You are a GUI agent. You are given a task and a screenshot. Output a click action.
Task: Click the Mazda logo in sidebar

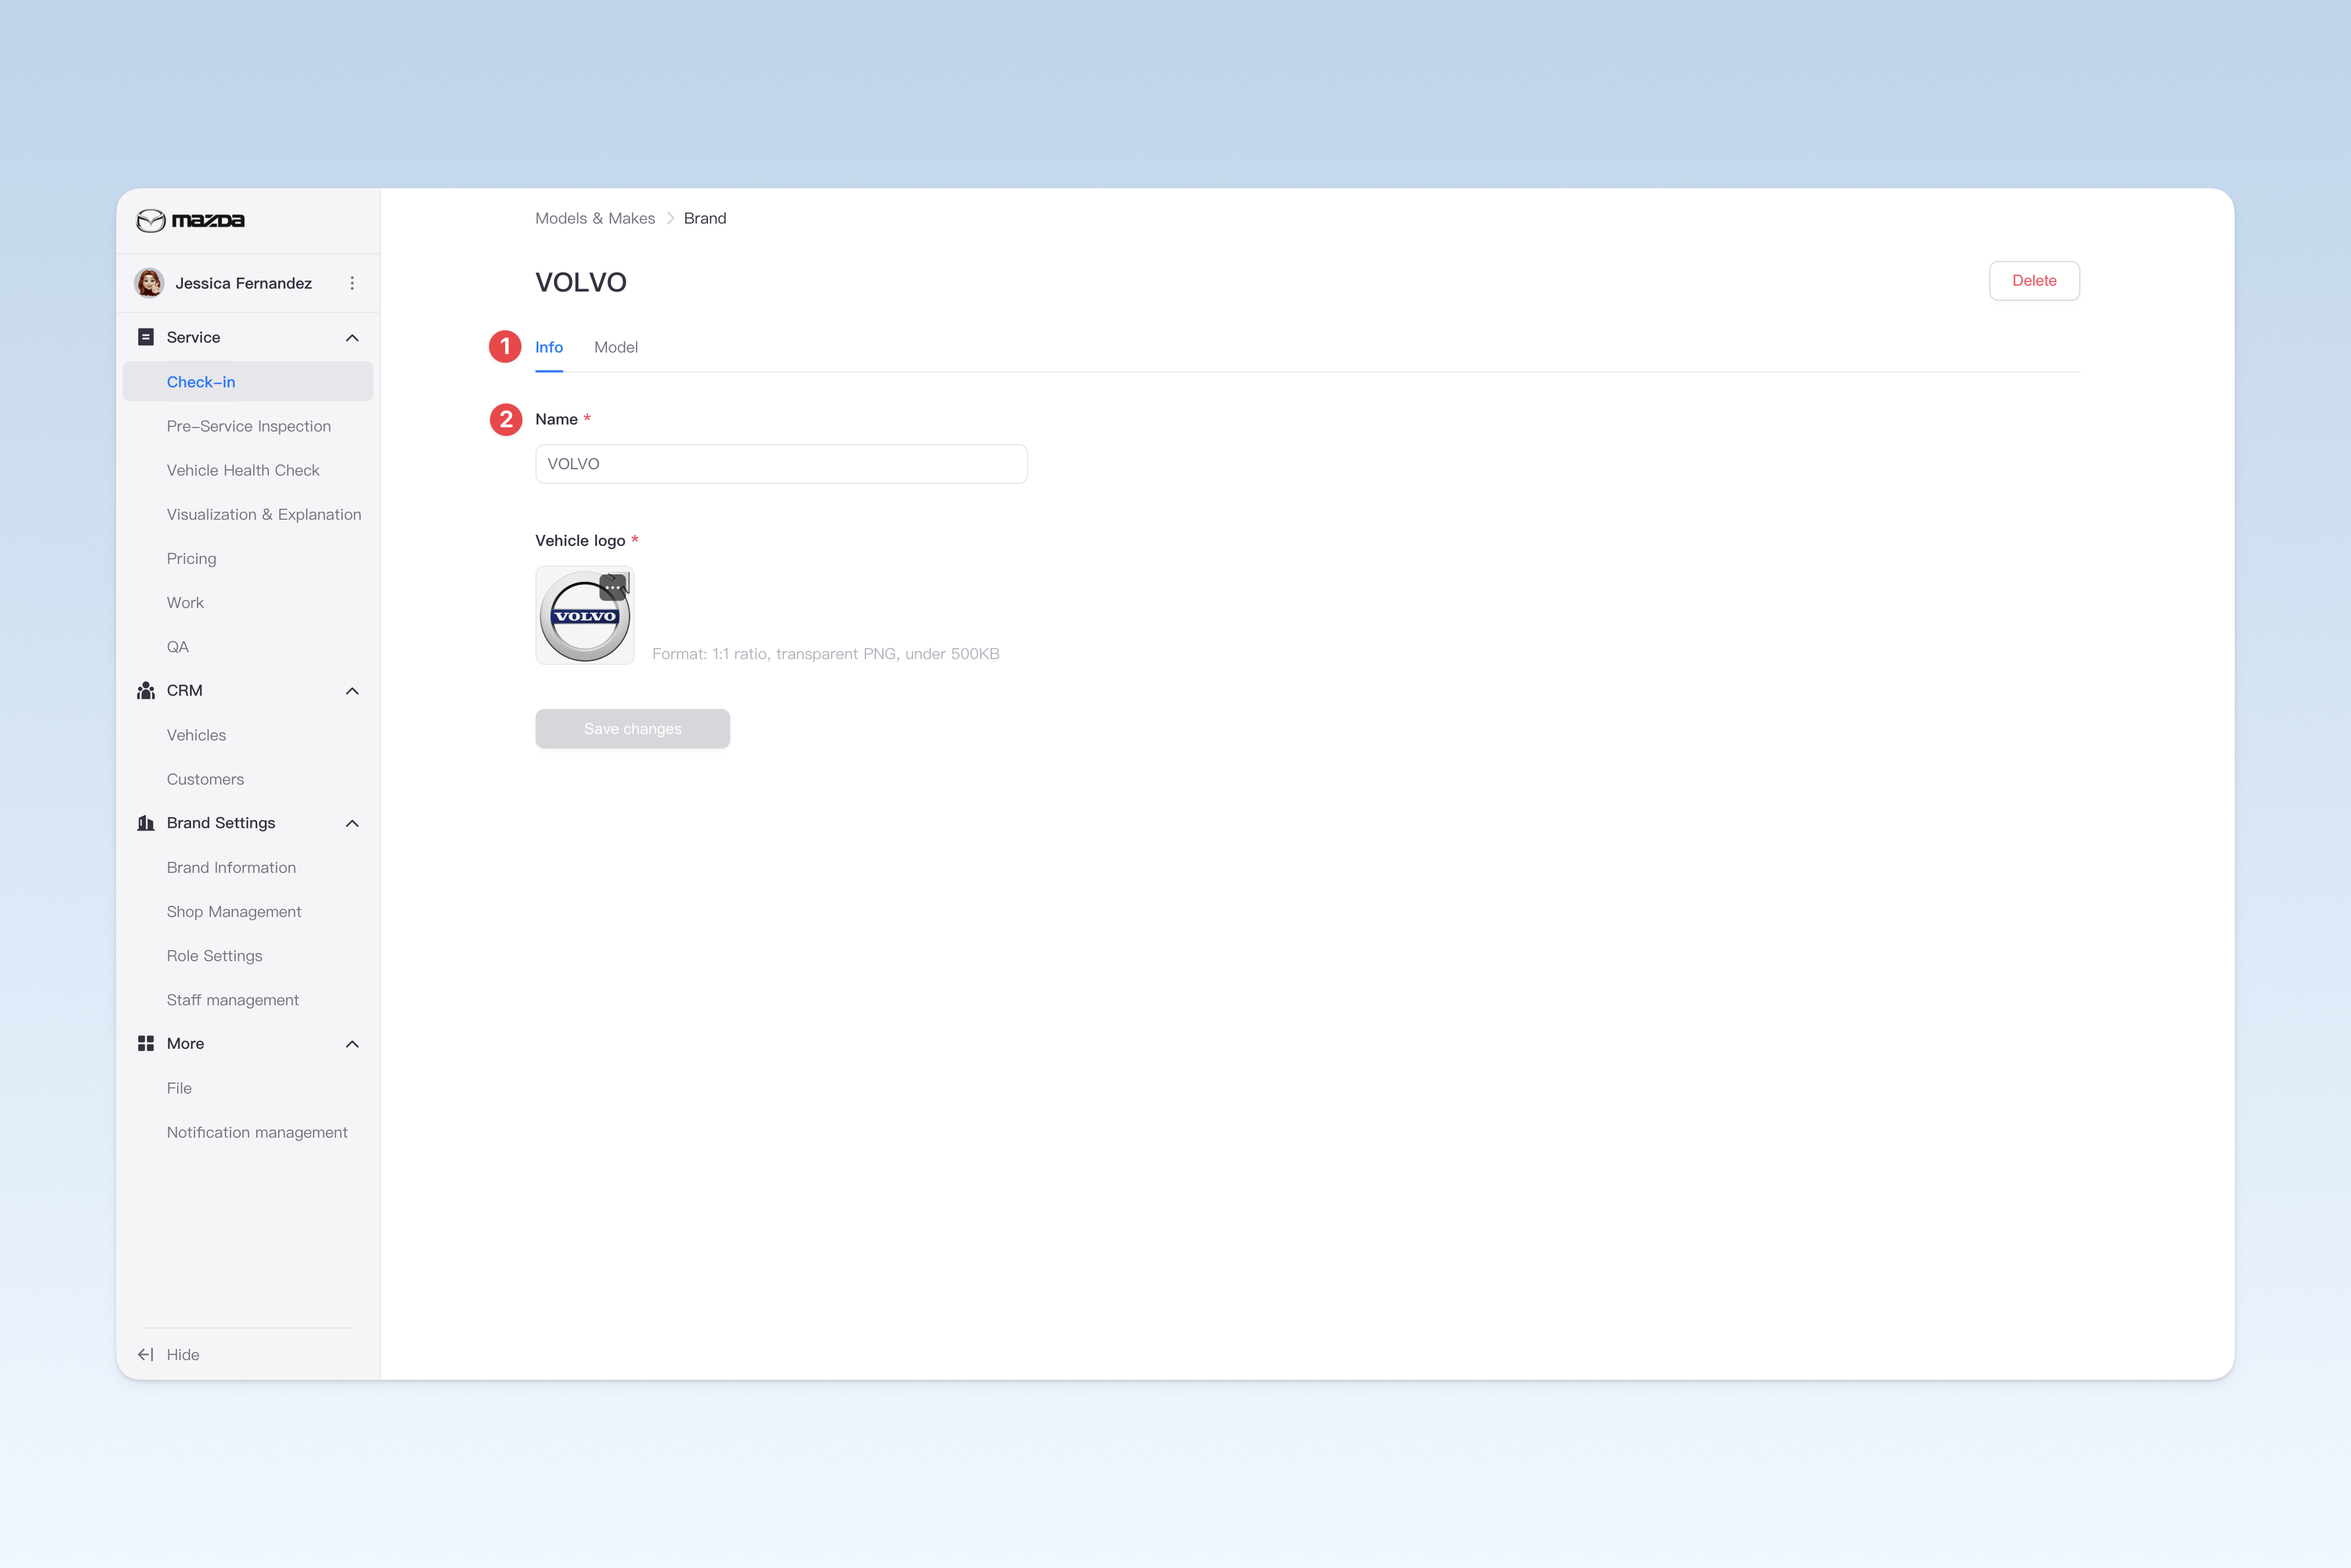tap(190, 220)
